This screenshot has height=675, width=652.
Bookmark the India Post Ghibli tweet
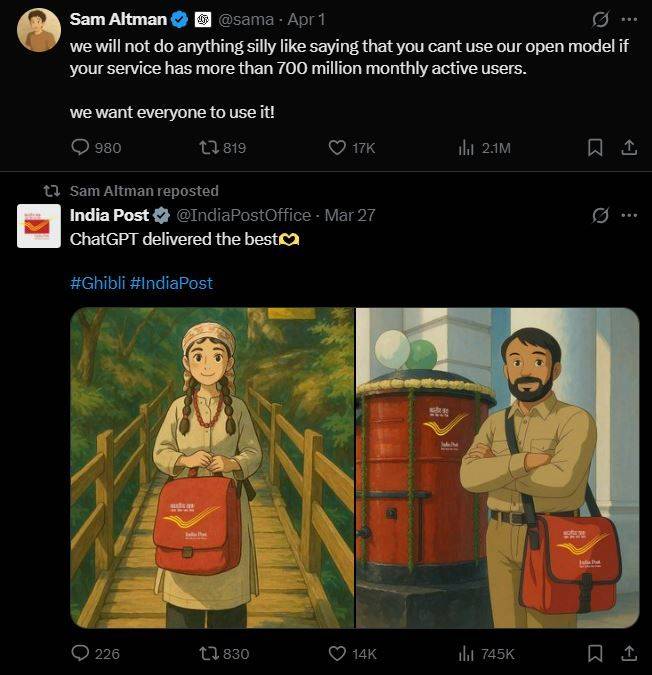(x=594, y=654)
